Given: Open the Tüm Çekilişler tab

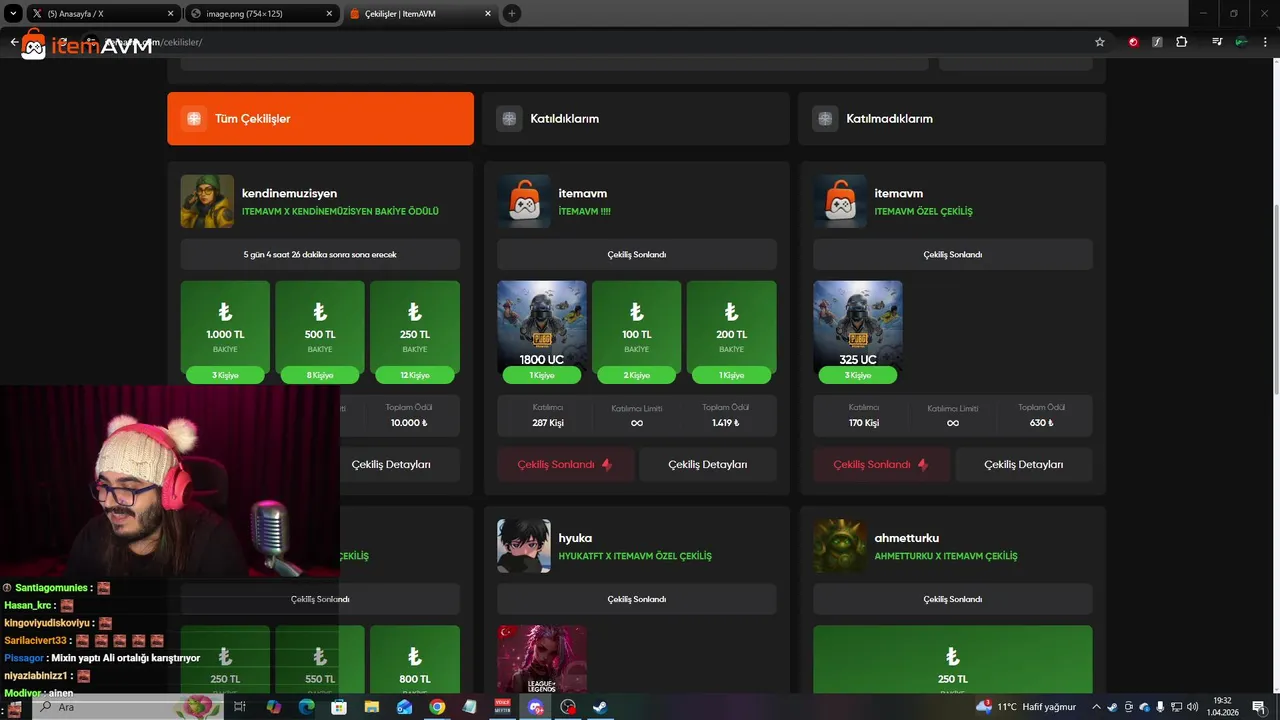Looking at the screenshot, I should pos(320,118).
